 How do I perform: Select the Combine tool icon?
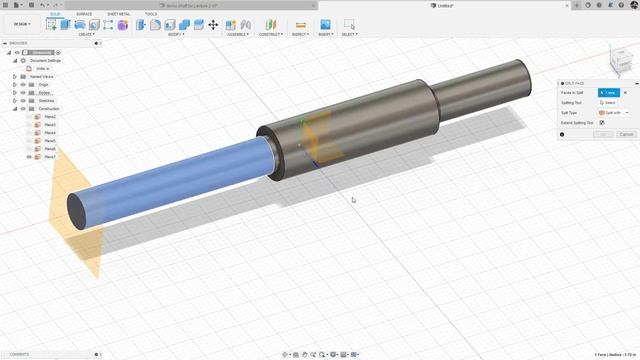pyautogui.click(x=184, y=25)
